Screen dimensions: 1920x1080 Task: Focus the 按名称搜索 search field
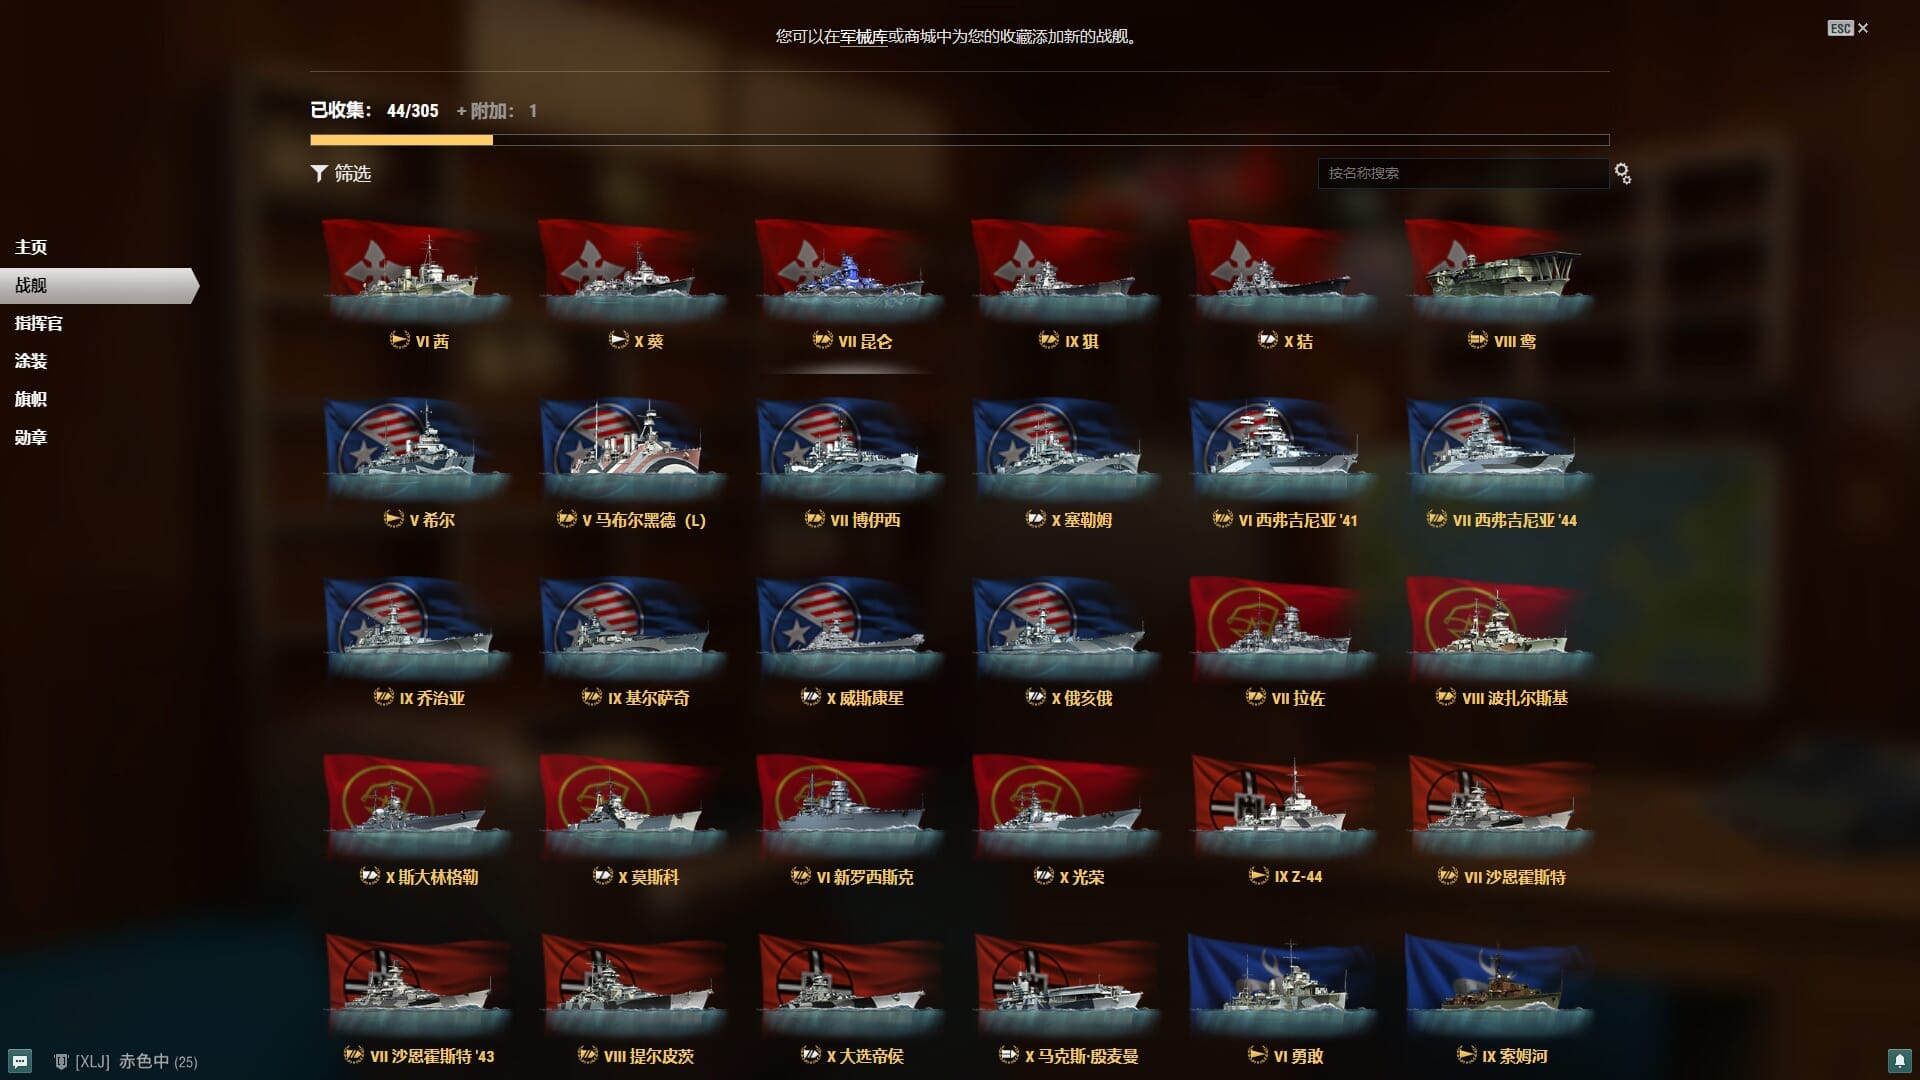pyautogui.click(x=1462, y=173)
